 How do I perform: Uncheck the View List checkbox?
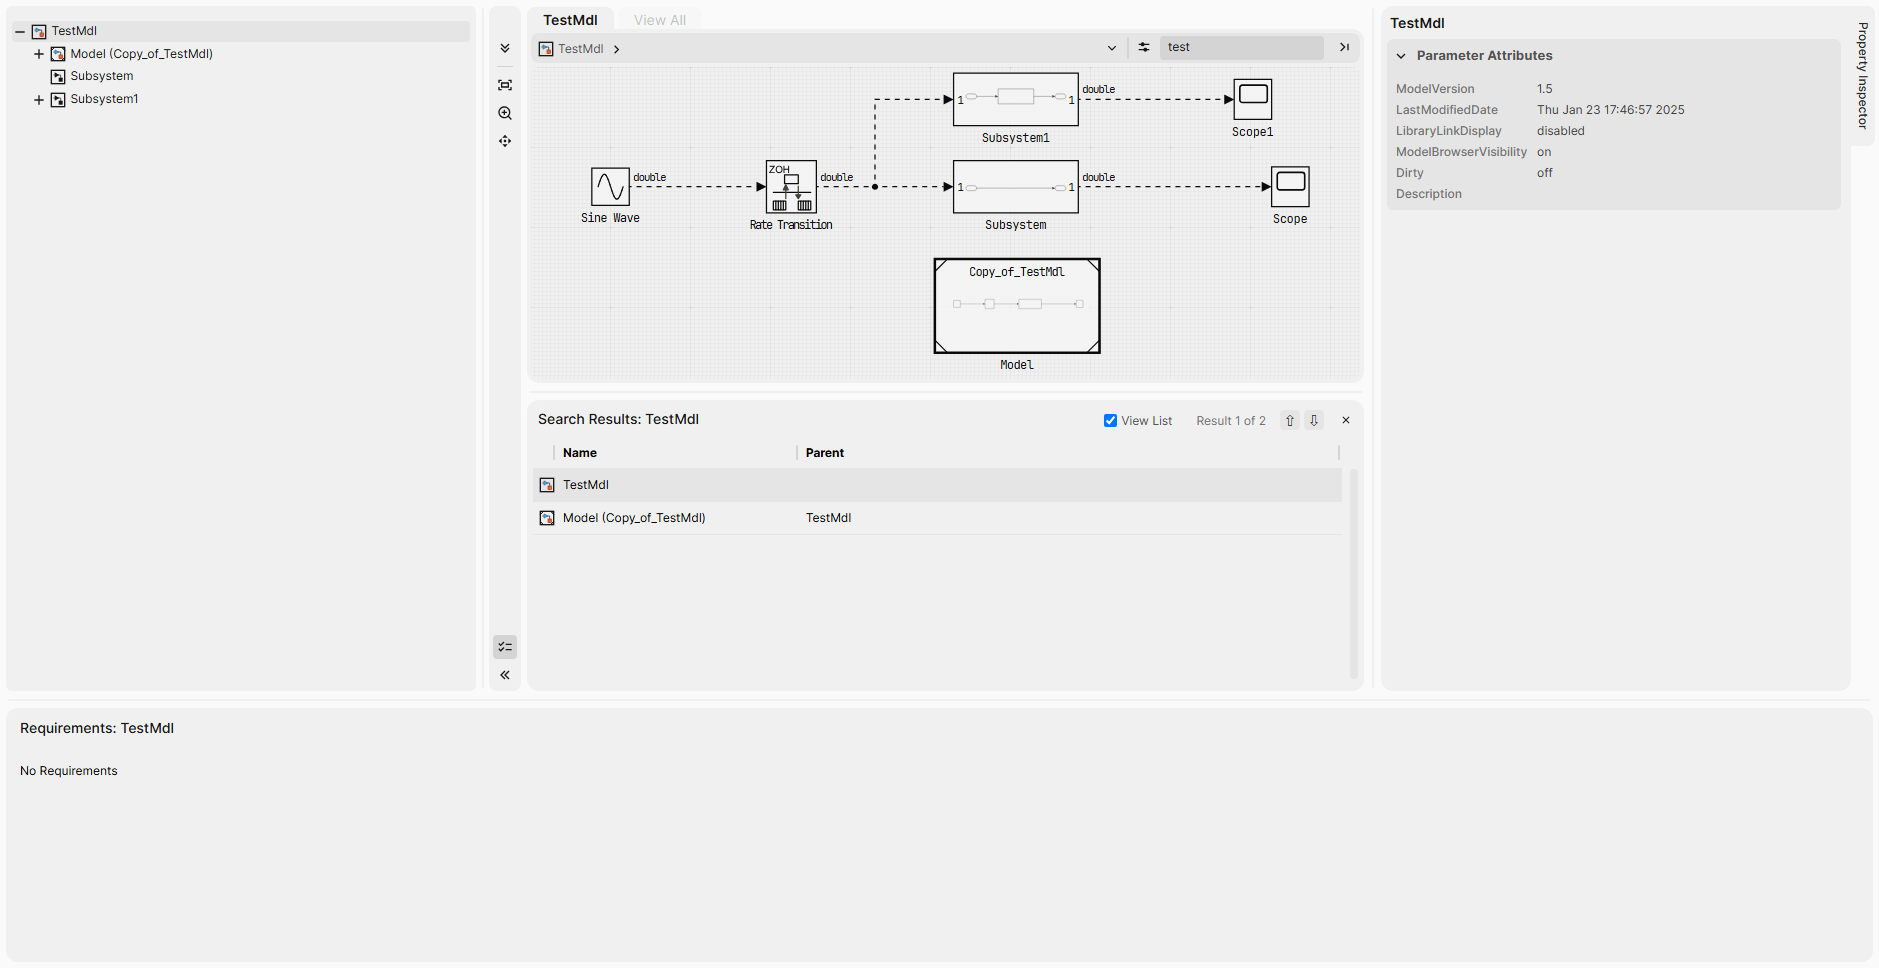click(1110, 421)
